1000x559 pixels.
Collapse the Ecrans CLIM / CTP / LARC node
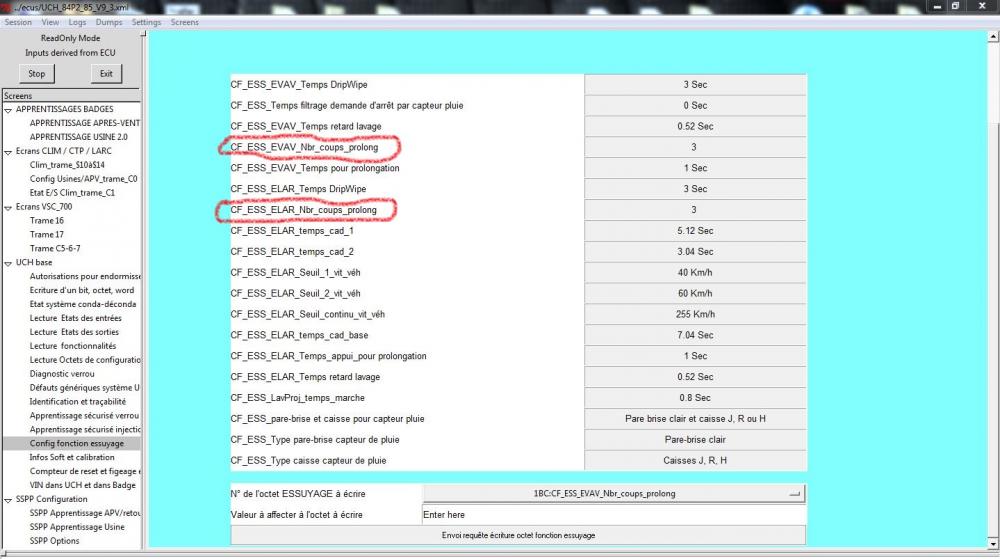pos(8,152)
